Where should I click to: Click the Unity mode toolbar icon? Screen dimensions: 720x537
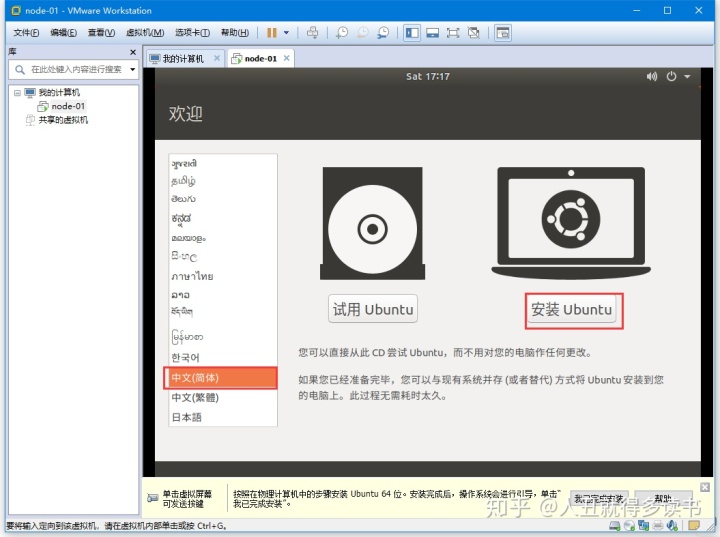(x=473, y=33)
